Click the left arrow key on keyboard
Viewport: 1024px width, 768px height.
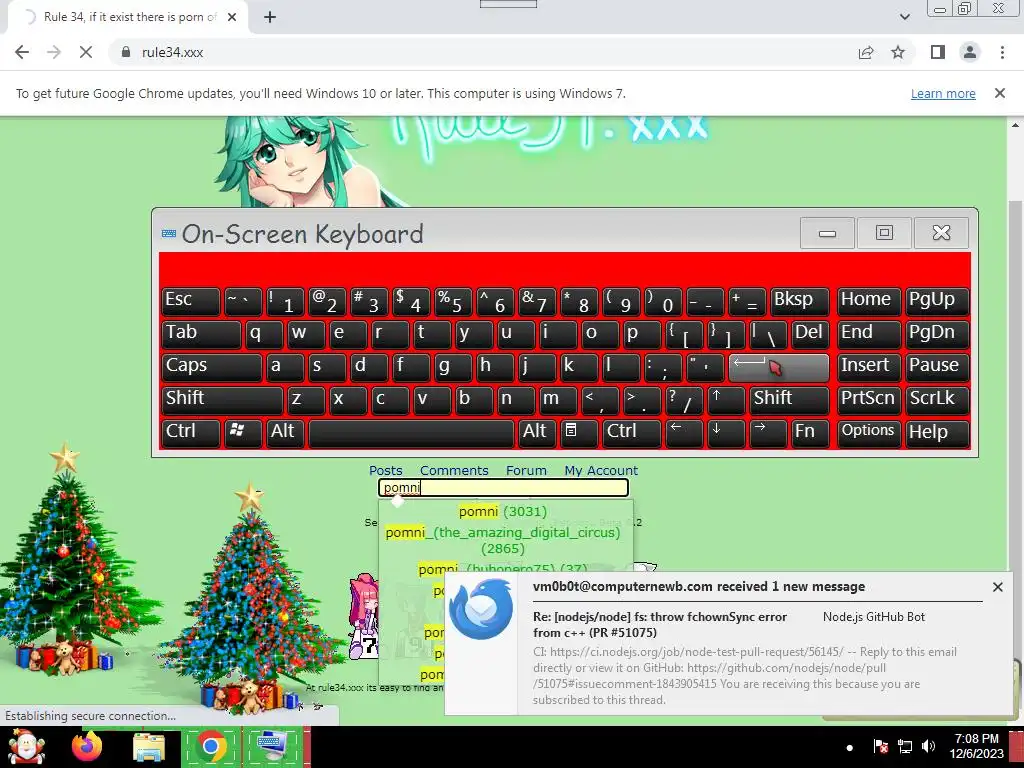point(684,432)
